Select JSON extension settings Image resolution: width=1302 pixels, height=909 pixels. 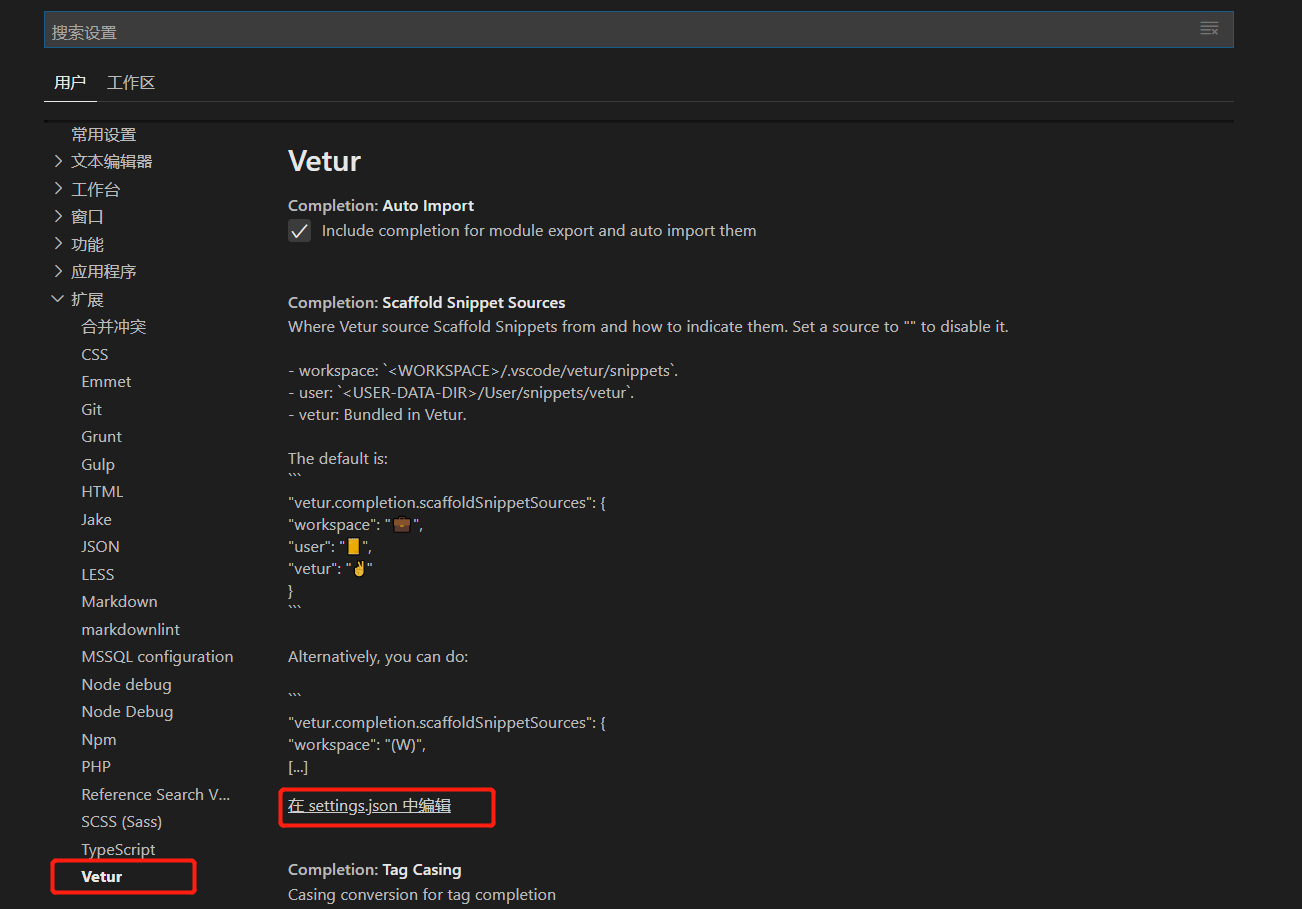101,546
